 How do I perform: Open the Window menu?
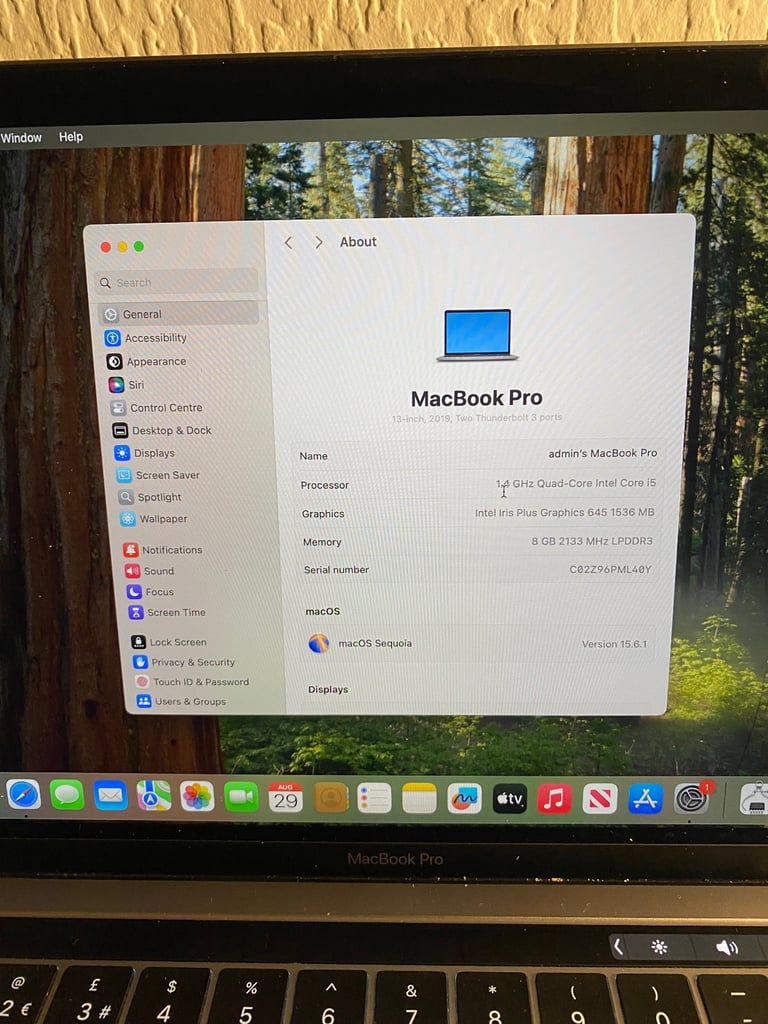click(x=21, y=138)
